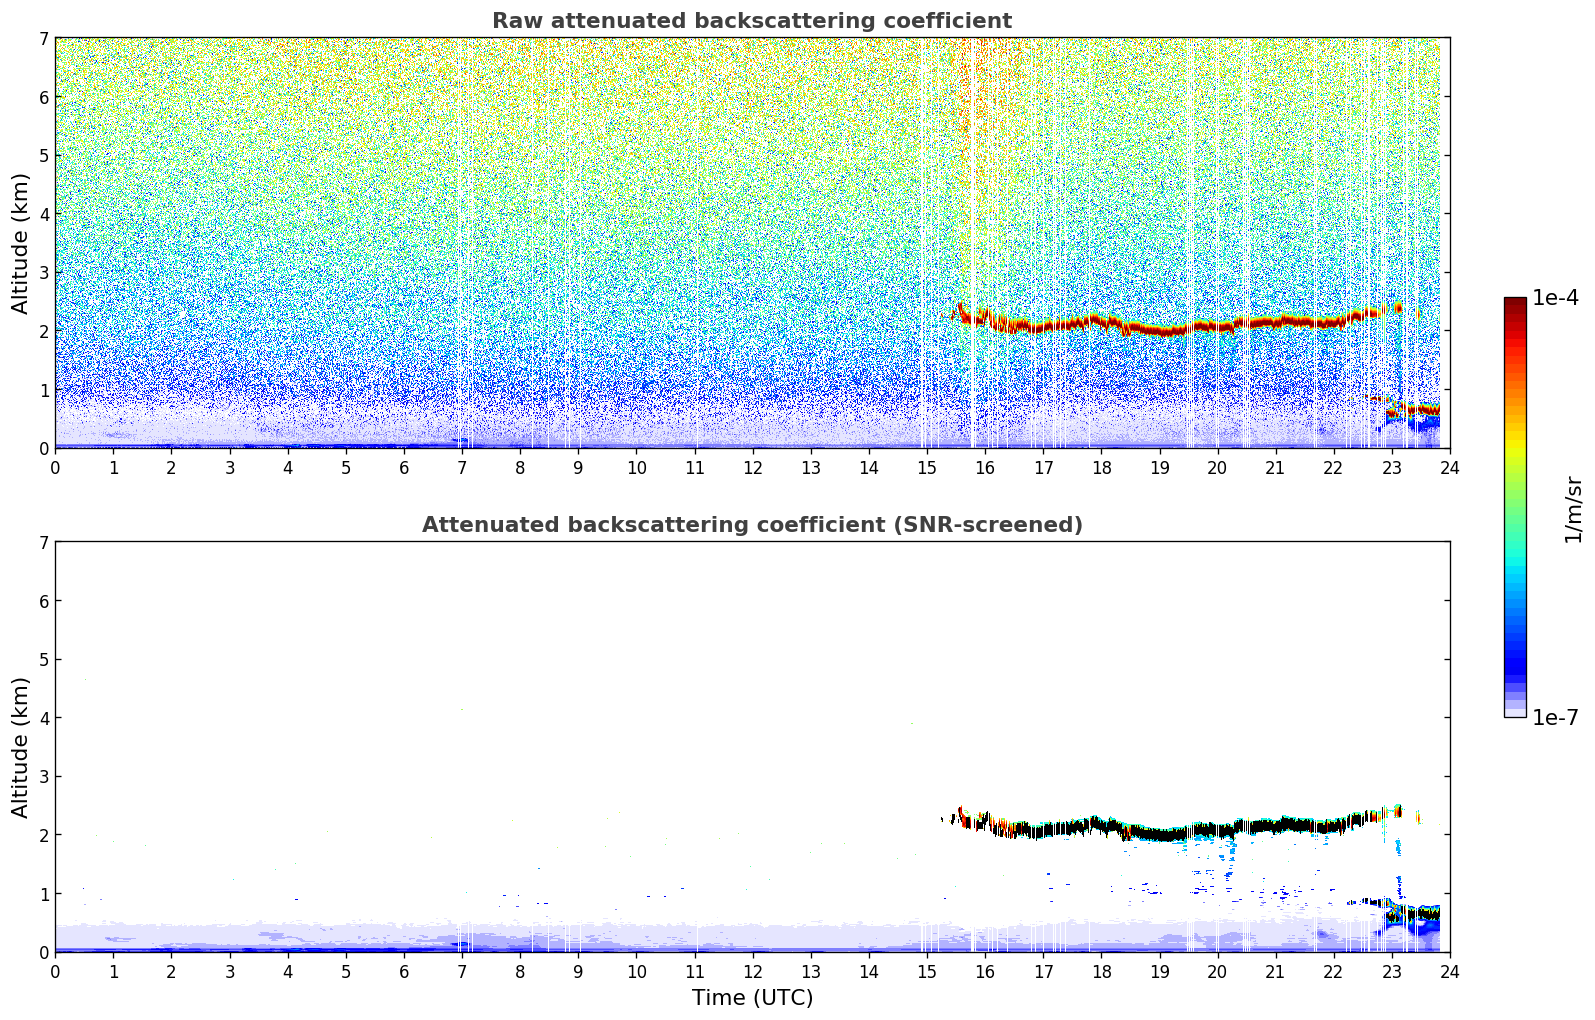1595x1020 pixels.
Task: Click the "1/m/sr" colorbar unit label
Action: pyautogui.click(x=1573, y=509)
